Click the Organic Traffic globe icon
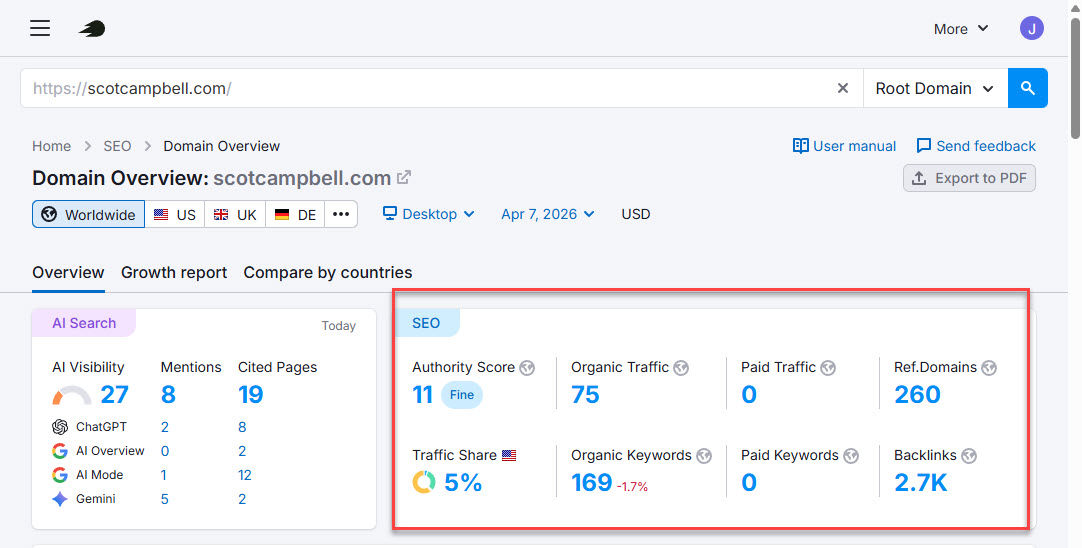1082x548 pixels. (x=681, y=368)
